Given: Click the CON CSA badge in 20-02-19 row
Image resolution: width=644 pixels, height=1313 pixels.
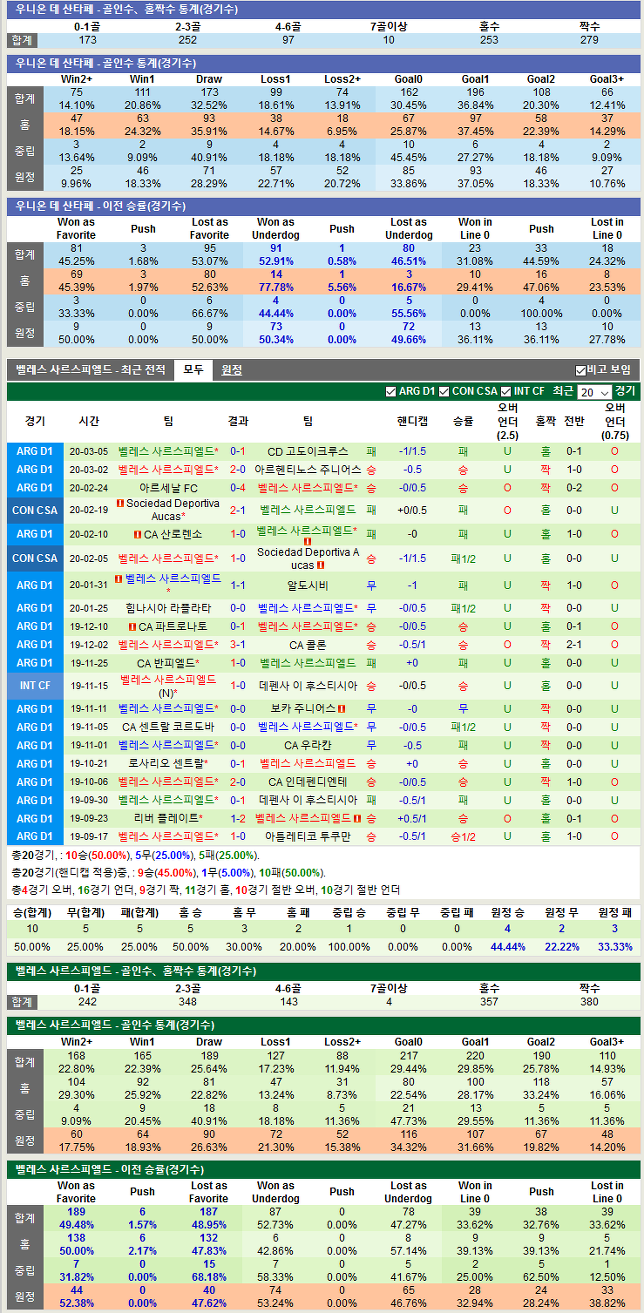Looking at the screenshot, I should [35, 510].
